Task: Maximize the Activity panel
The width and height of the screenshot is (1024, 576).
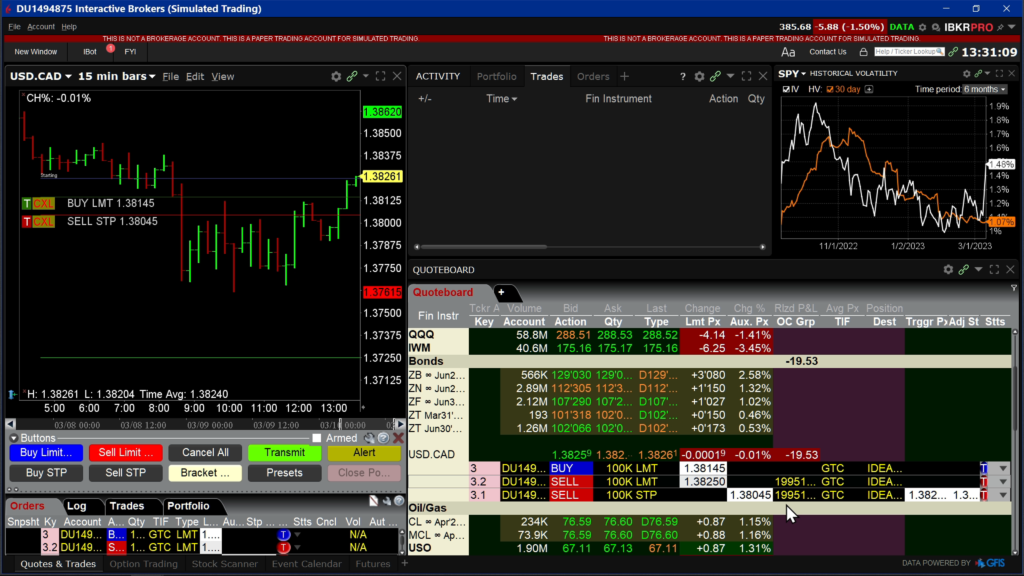Action: pos(746,76)
